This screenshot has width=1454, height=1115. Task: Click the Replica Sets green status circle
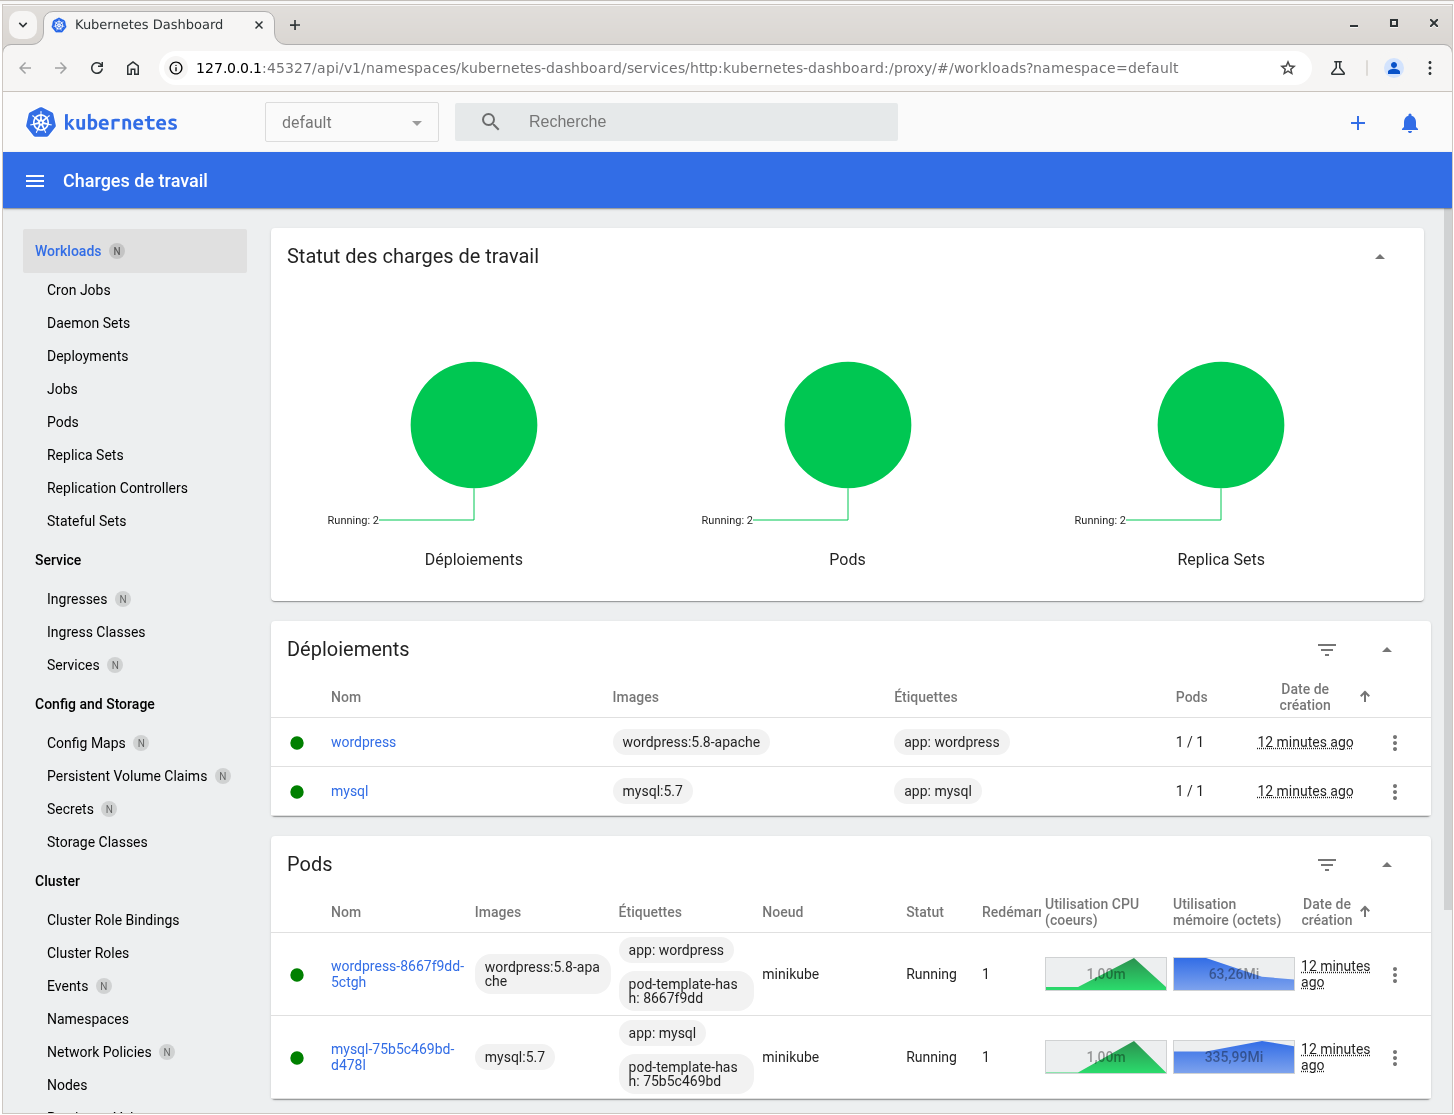coord(1221,425)
